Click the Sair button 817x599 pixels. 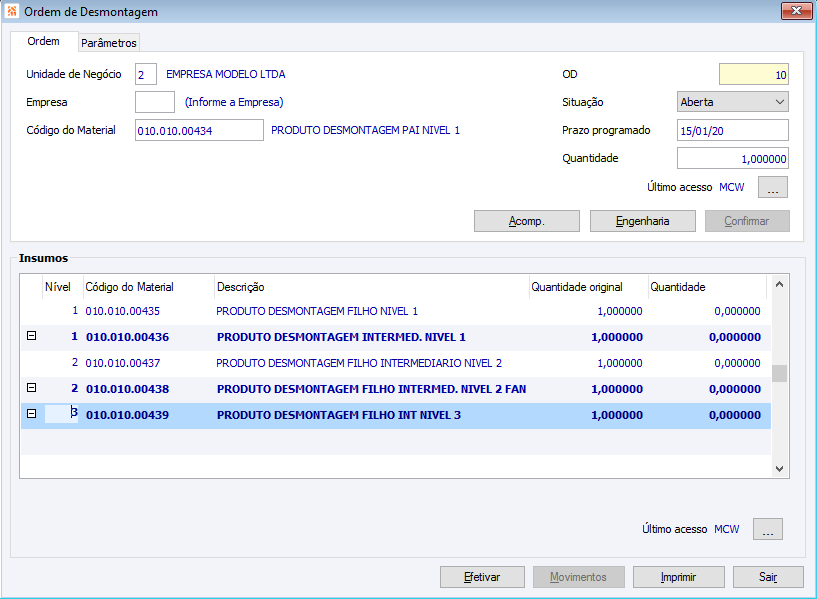coord(768,577)
